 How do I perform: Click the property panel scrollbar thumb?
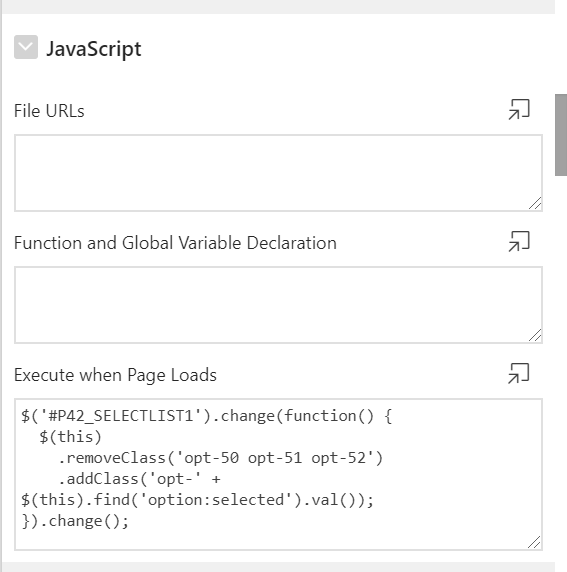pyautogui.click(x=561, y=135)
